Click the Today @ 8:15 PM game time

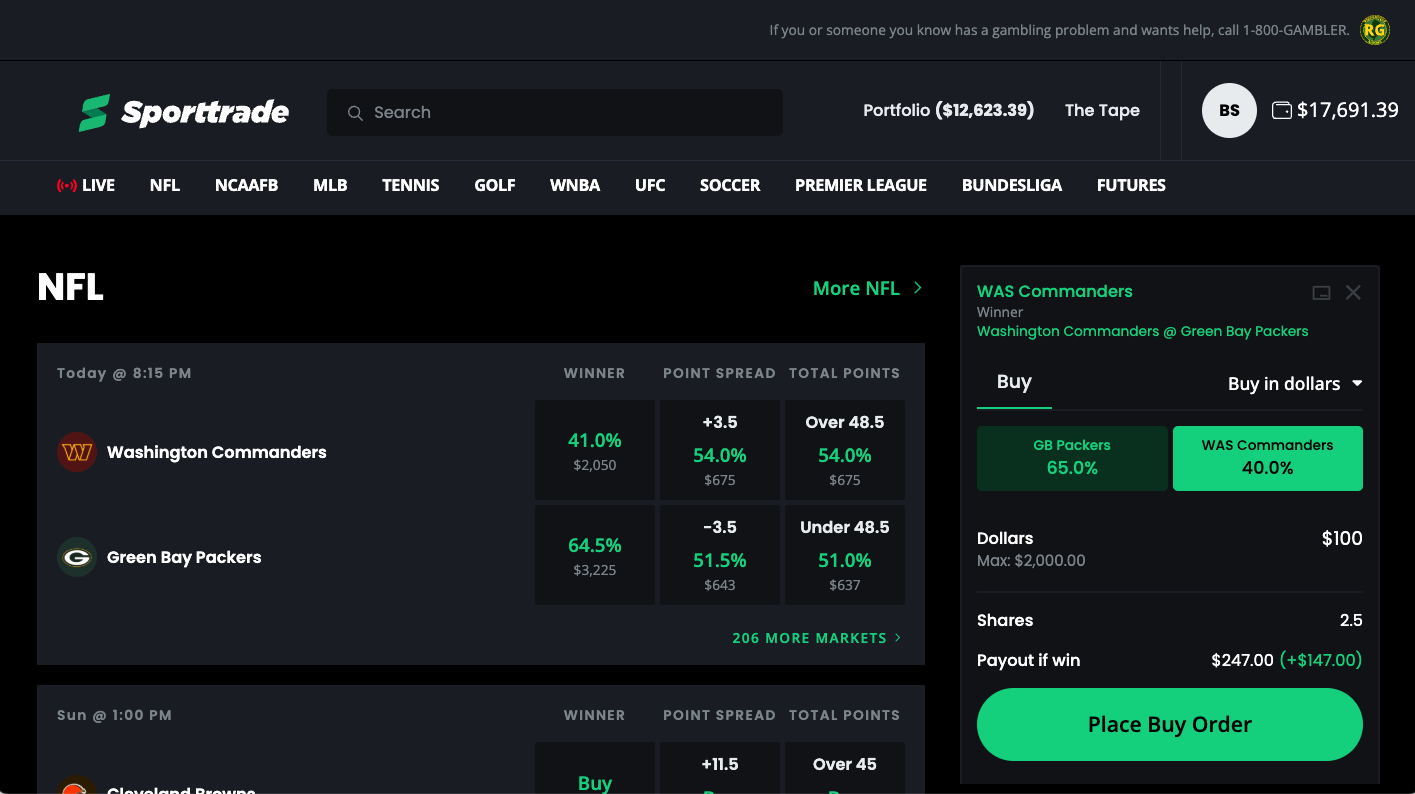[x=124, y=373]
